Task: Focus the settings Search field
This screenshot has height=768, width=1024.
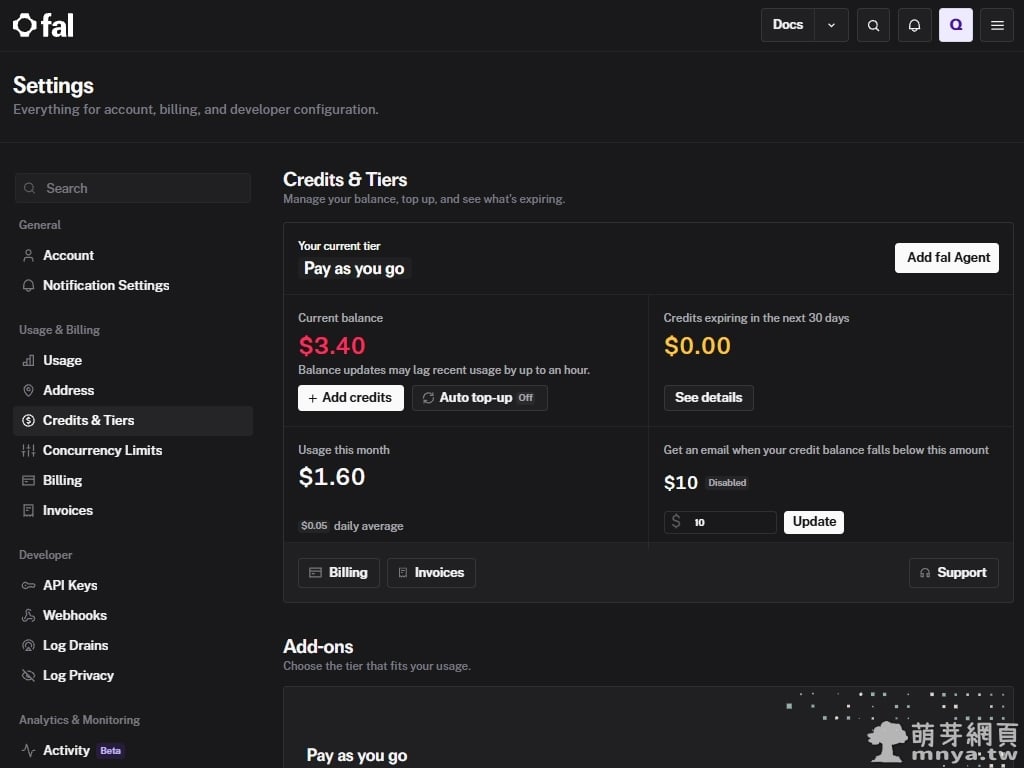Action: [x=133, y=188]
